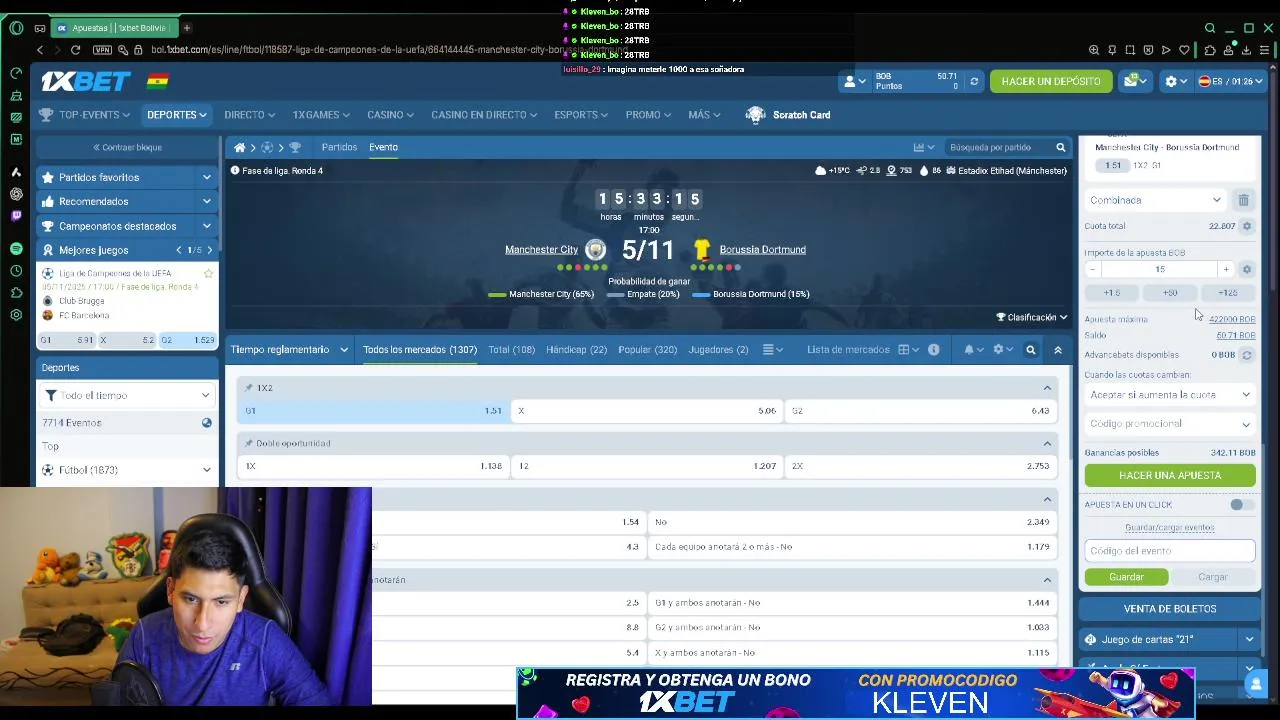Open browser search icon in title bar
This screenshot has width=1280, height=720.
click(x=1210, y=28)
